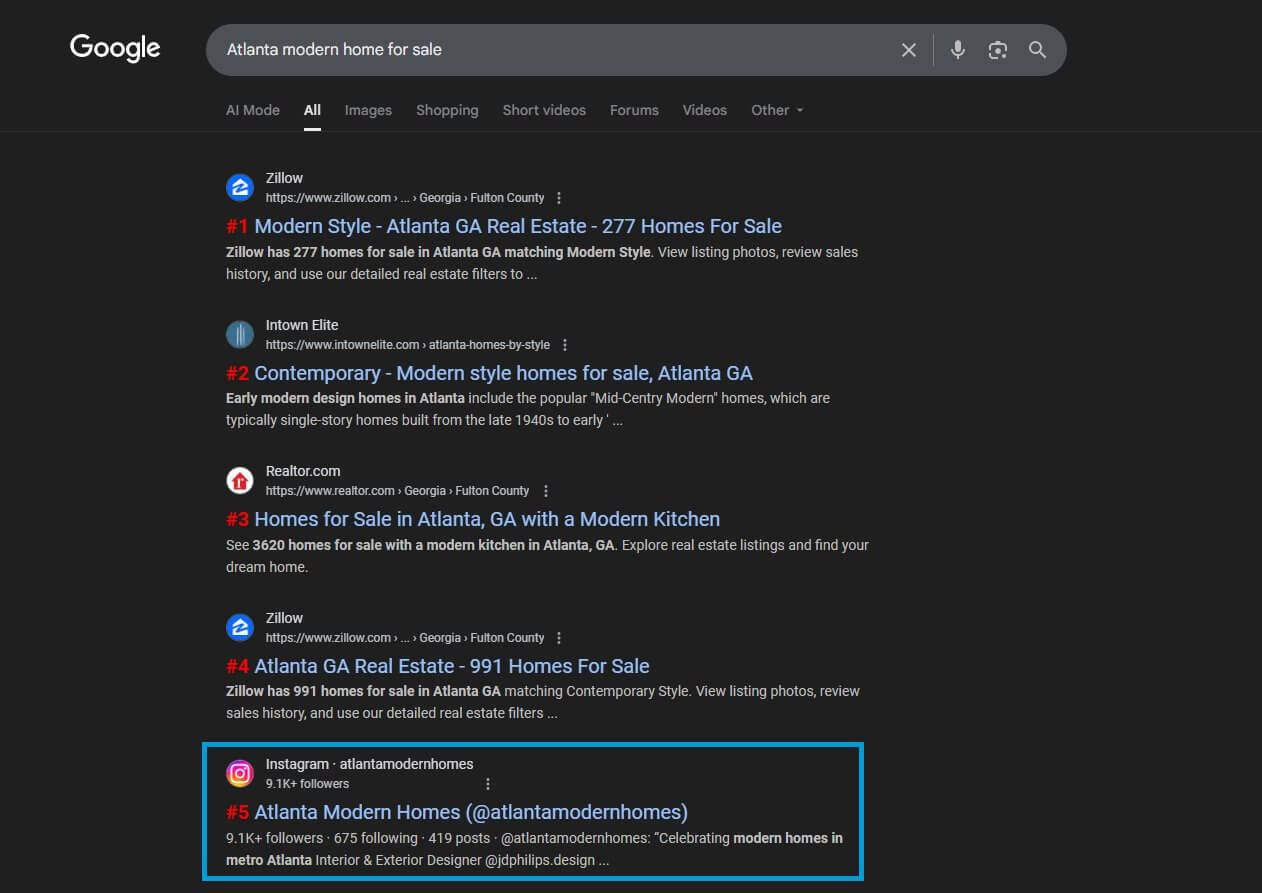Image resolution: width=1262 pixels, height=893 pixels.
Task: Click the intownelite.com URL breadcrumb
Action: click(408, 345)
